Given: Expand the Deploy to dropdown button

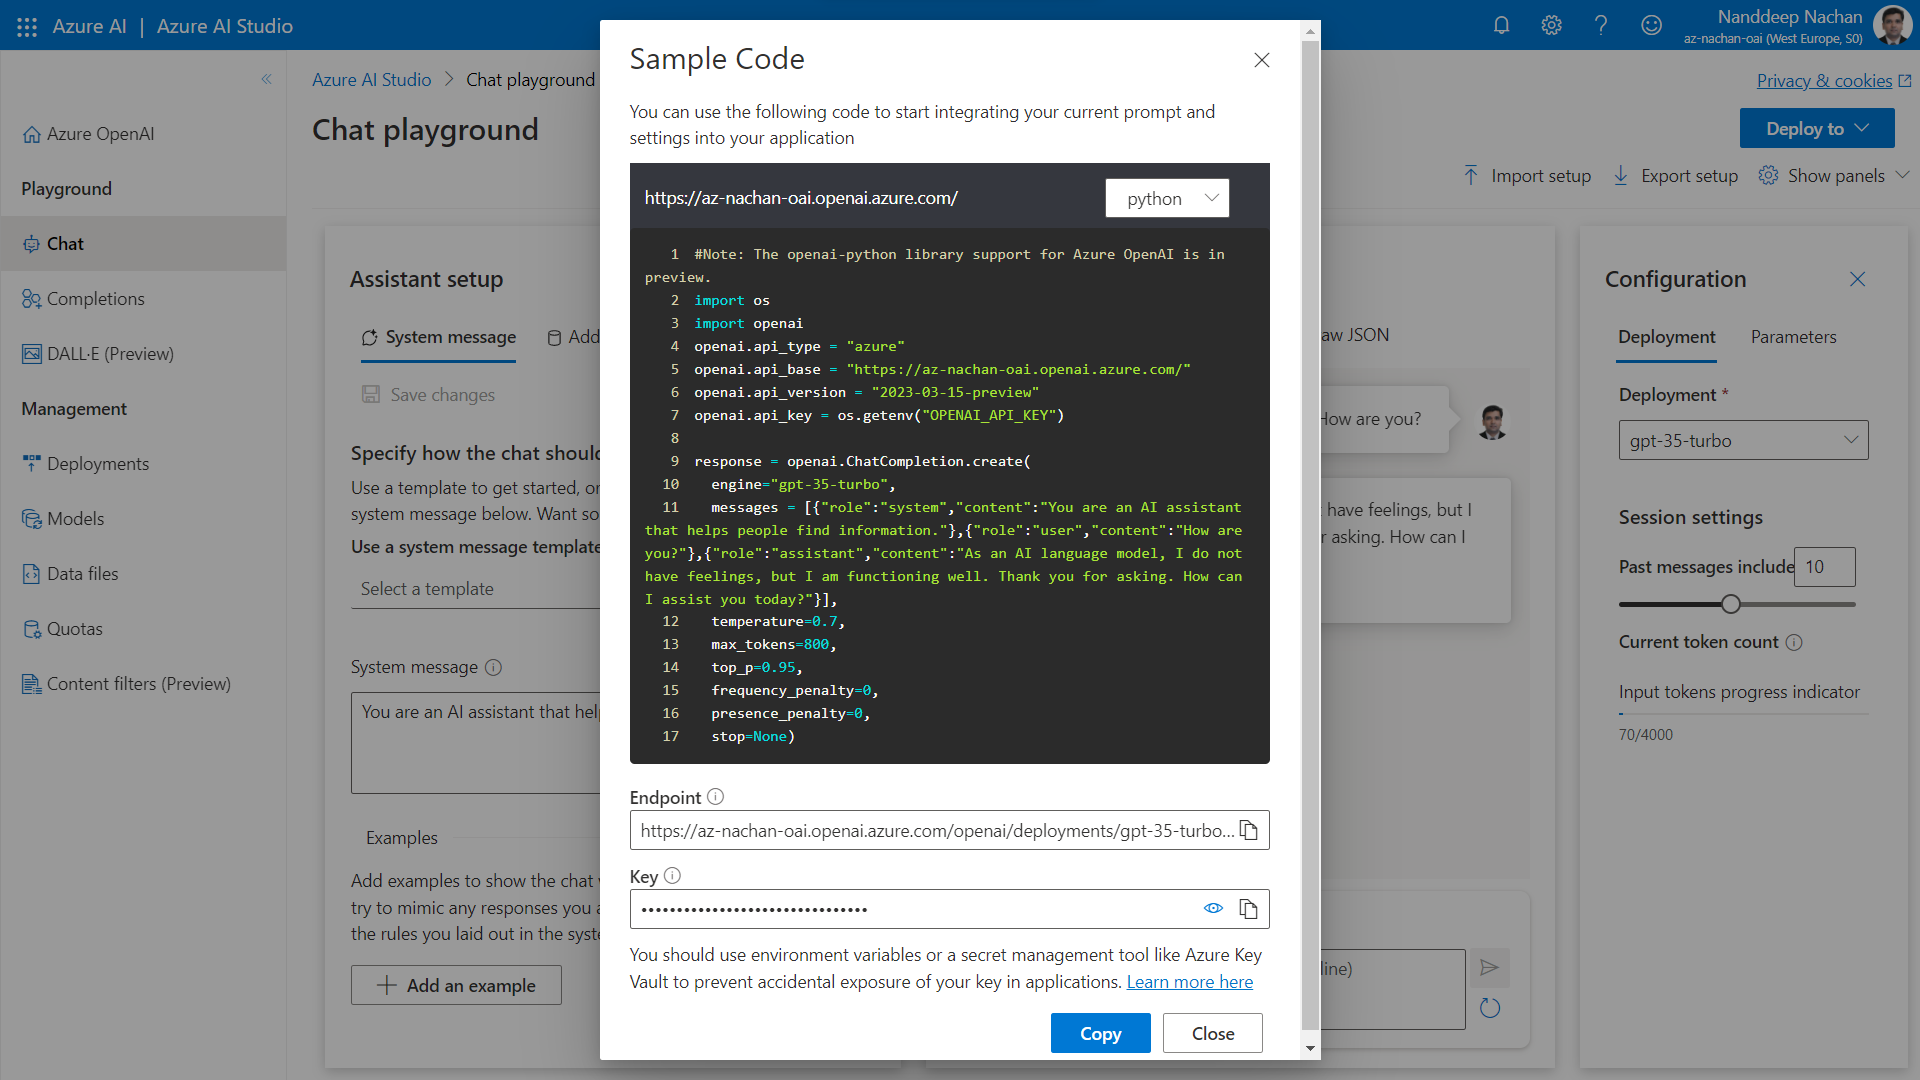Looking at the screenshot, I should (x=1816, y=128).
